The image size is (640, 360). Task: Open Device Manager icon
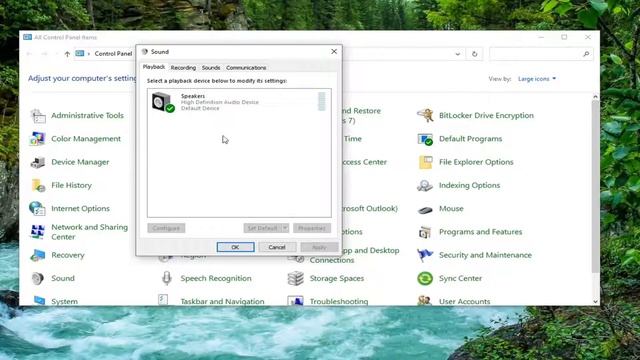38,162
